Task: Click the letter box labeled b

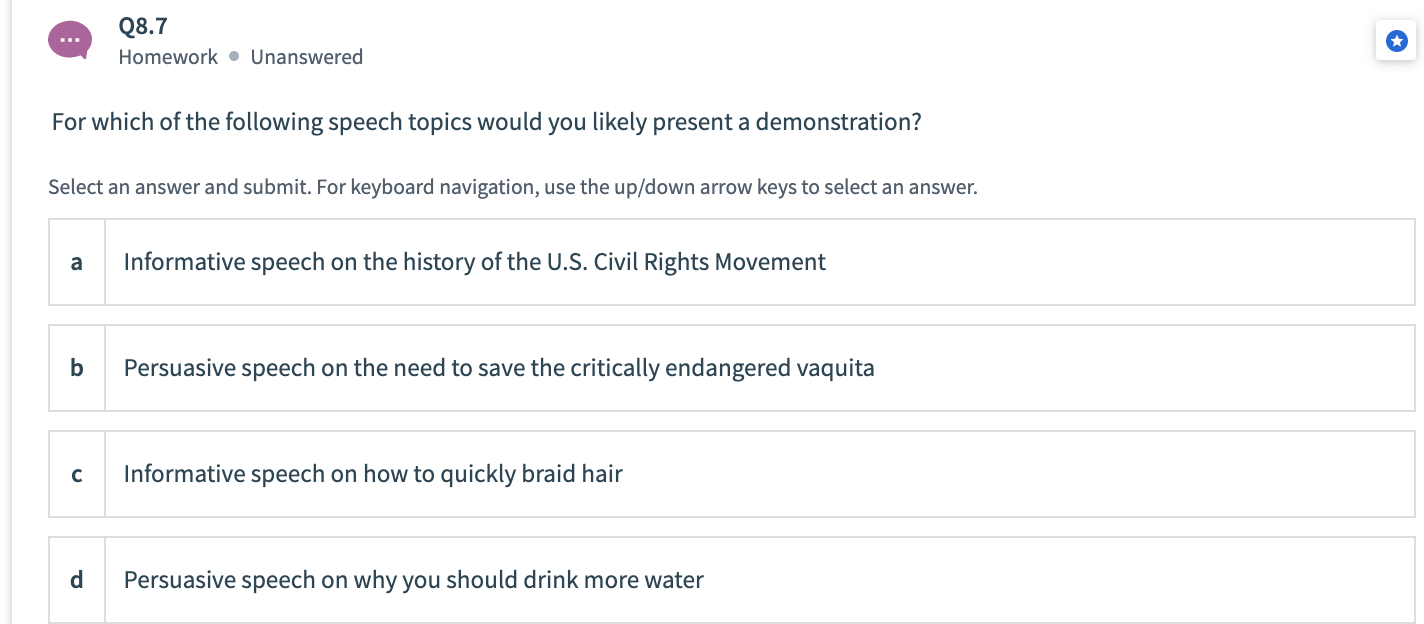Action: [x=76, y=368]
